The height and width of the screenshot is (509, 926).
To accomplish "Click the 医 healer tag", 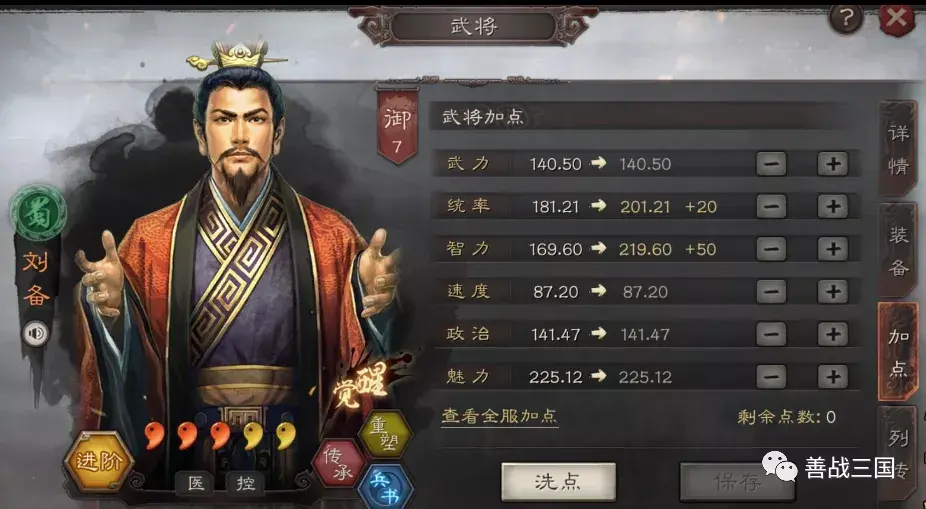I will click(196, 483).
